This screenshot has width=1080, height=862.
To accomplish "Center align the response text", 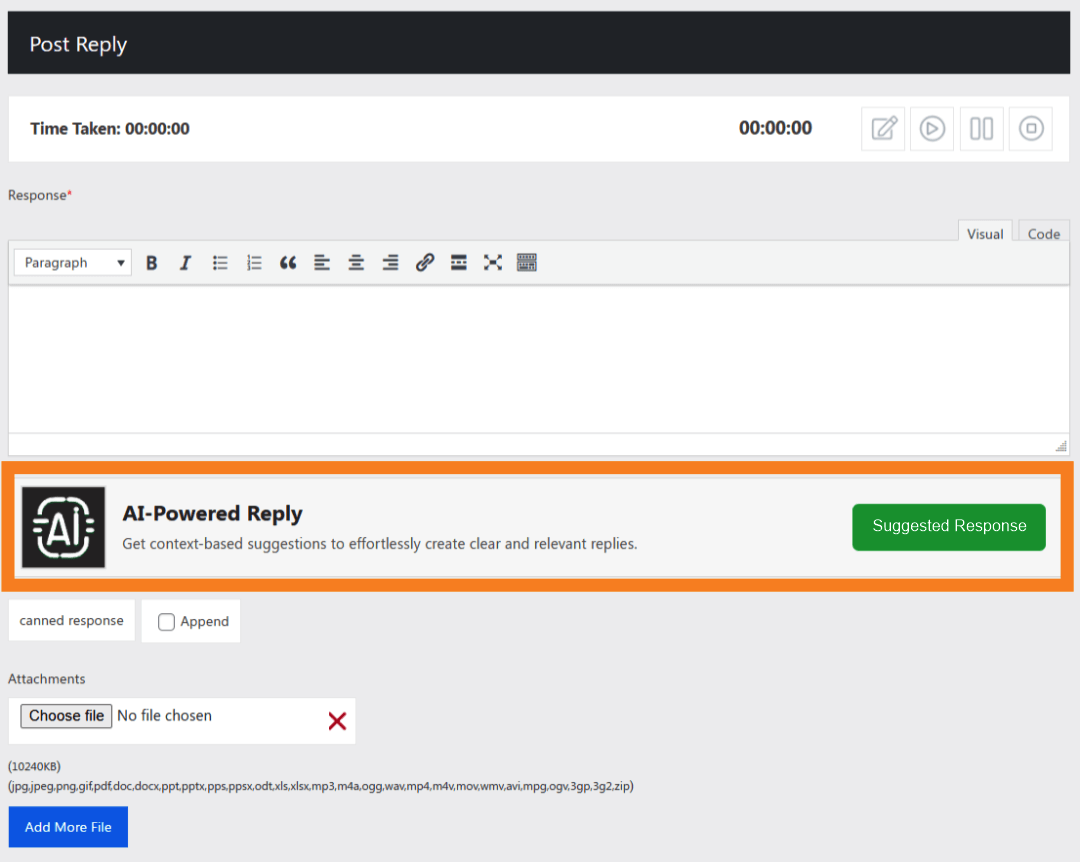I will point(356,263).
